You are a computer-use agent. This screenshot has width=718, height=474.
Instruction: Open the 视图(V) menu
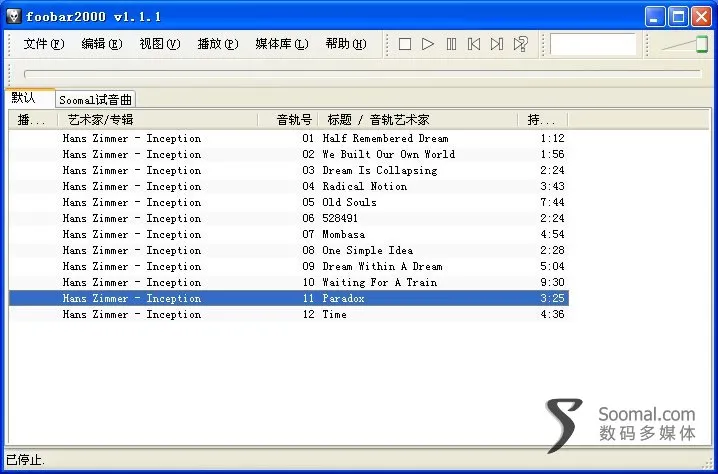(160, 44)
